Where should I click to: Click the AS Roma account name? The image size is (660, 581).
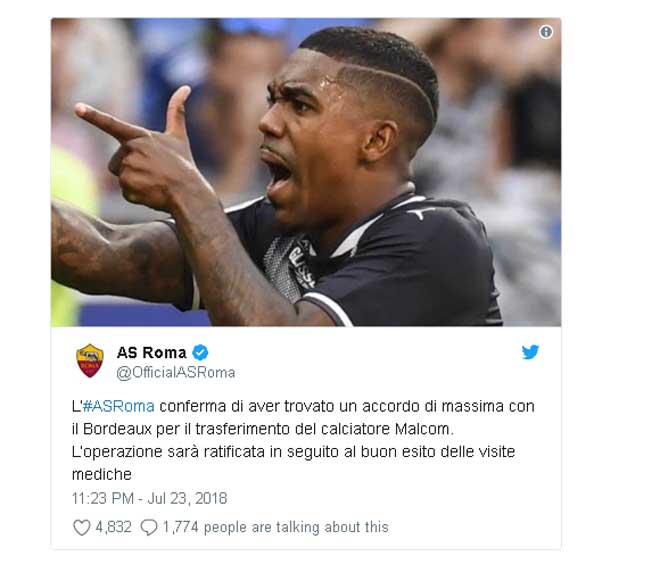click(151, 352)
